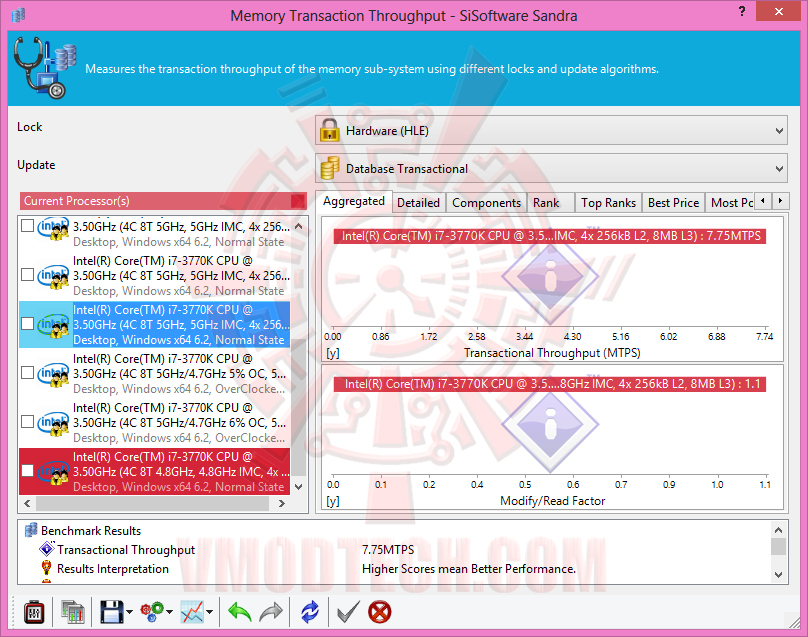Click processor list scrollbar down arrow
This screenshot has width=808, height=637.
pyautogui.click(x=298, y=487)
